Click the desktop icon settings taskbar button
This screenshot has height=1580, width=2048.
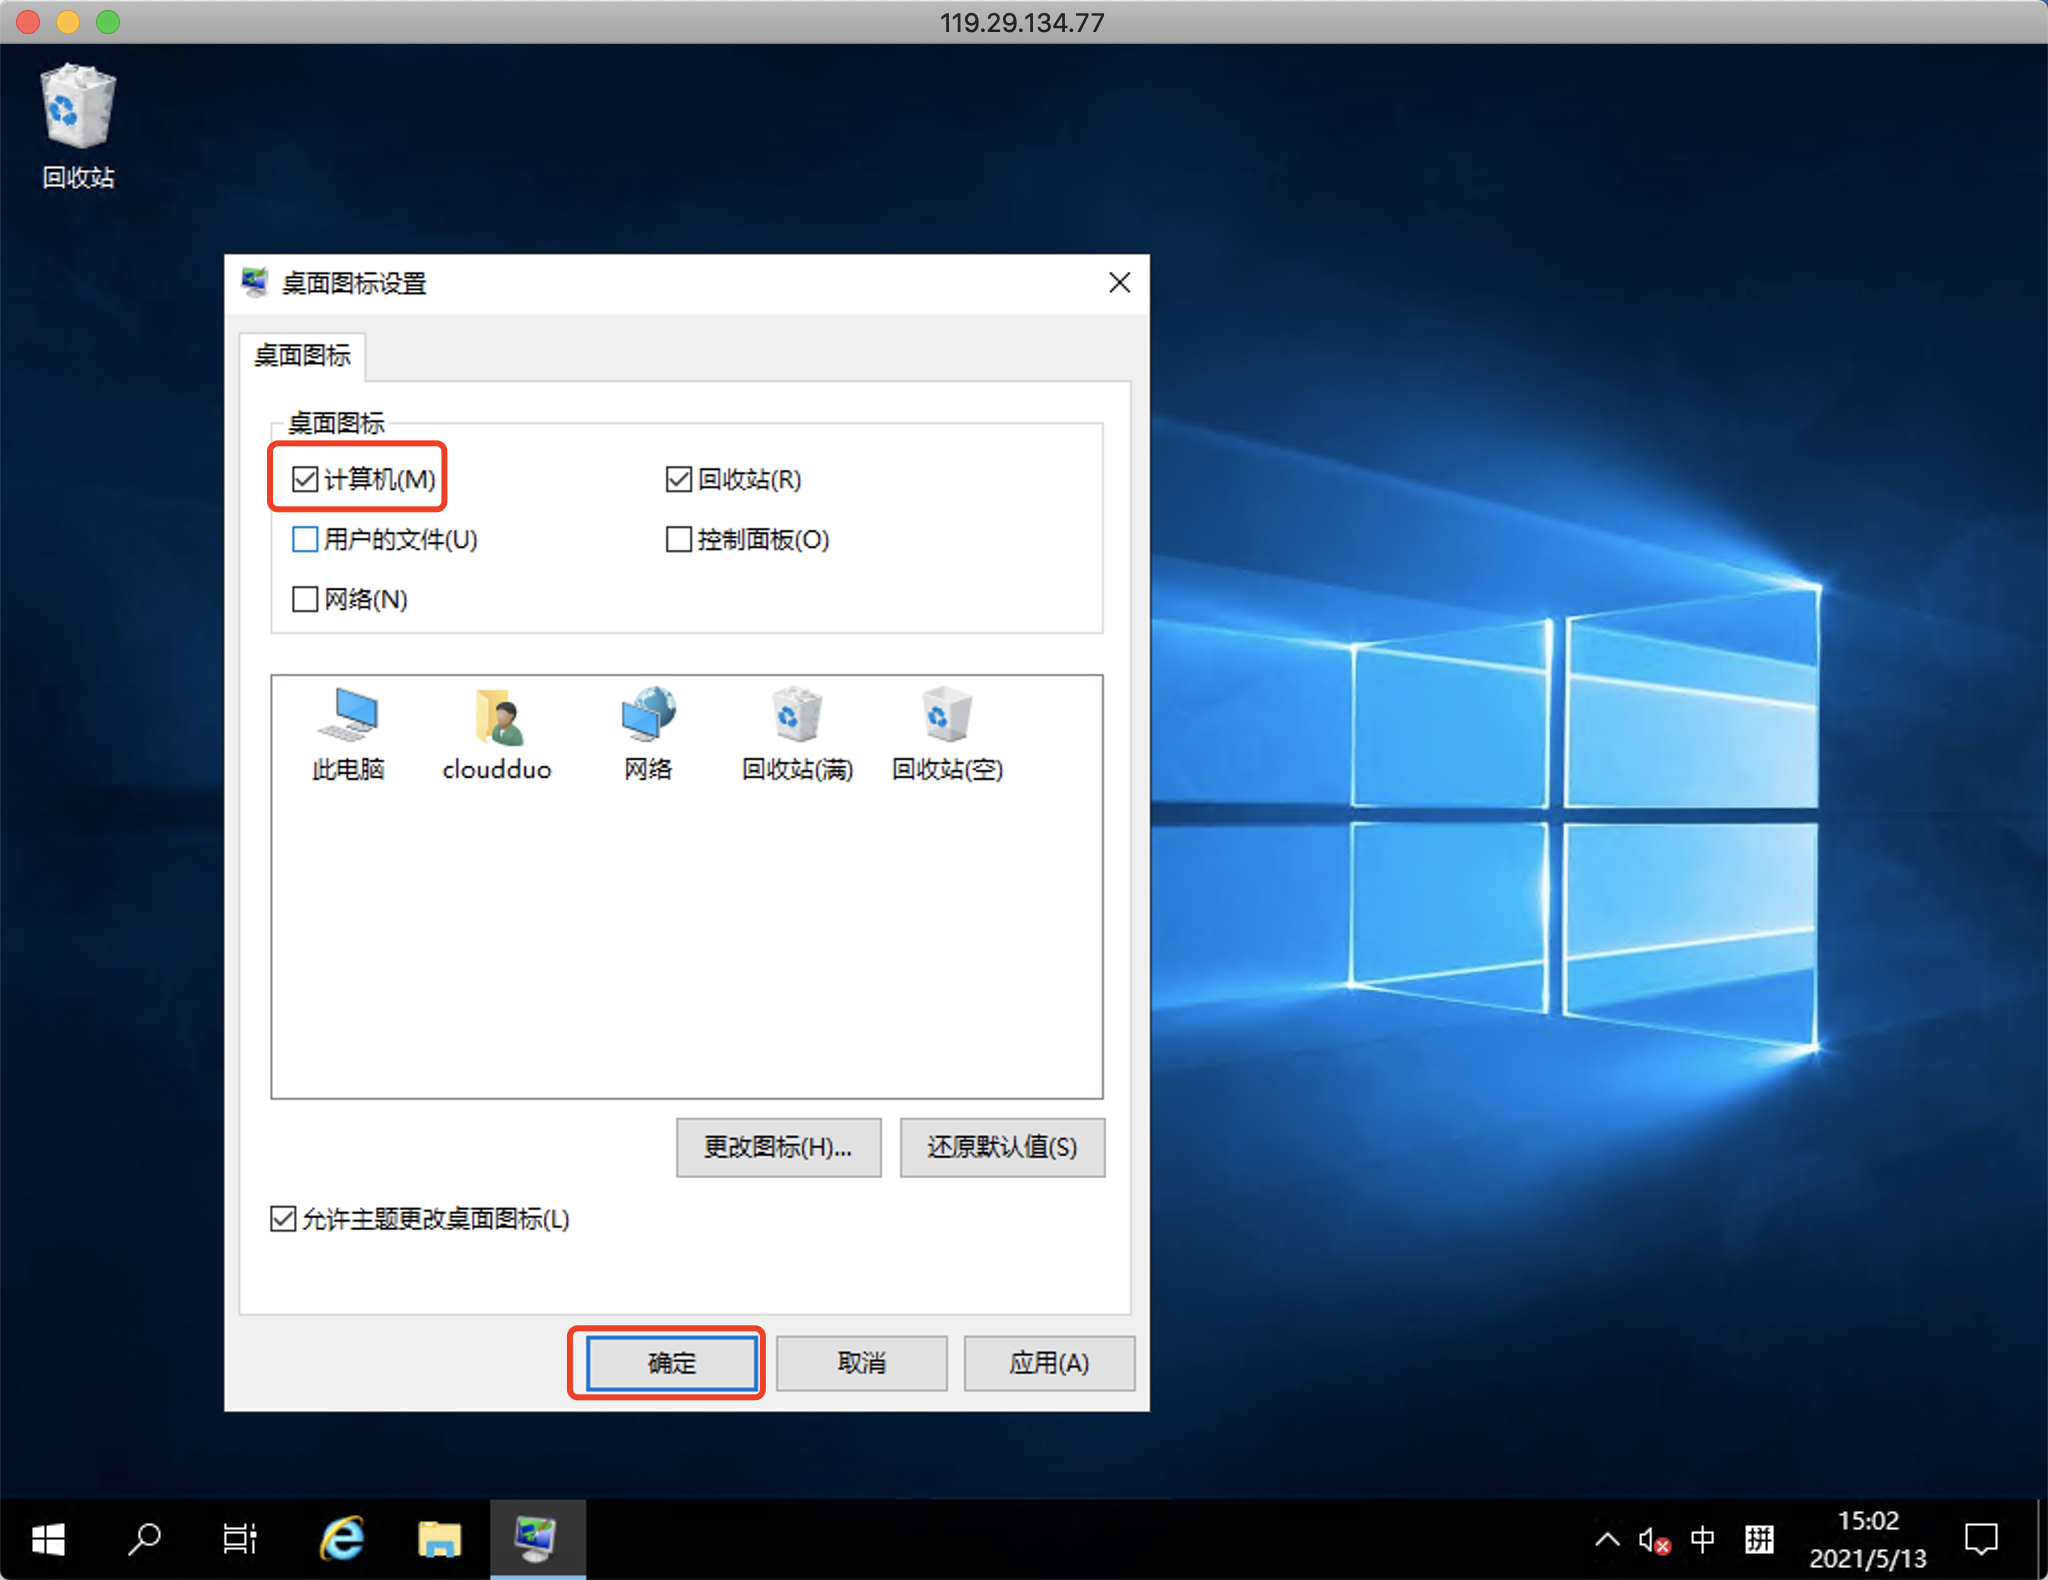click(537, 1539)
